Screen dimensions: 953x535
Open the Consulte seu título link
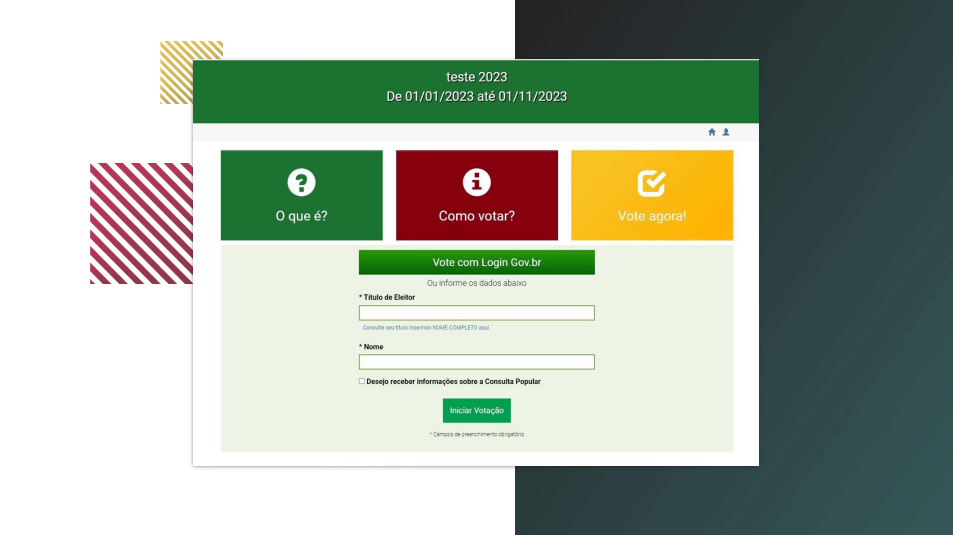[425, 328]
